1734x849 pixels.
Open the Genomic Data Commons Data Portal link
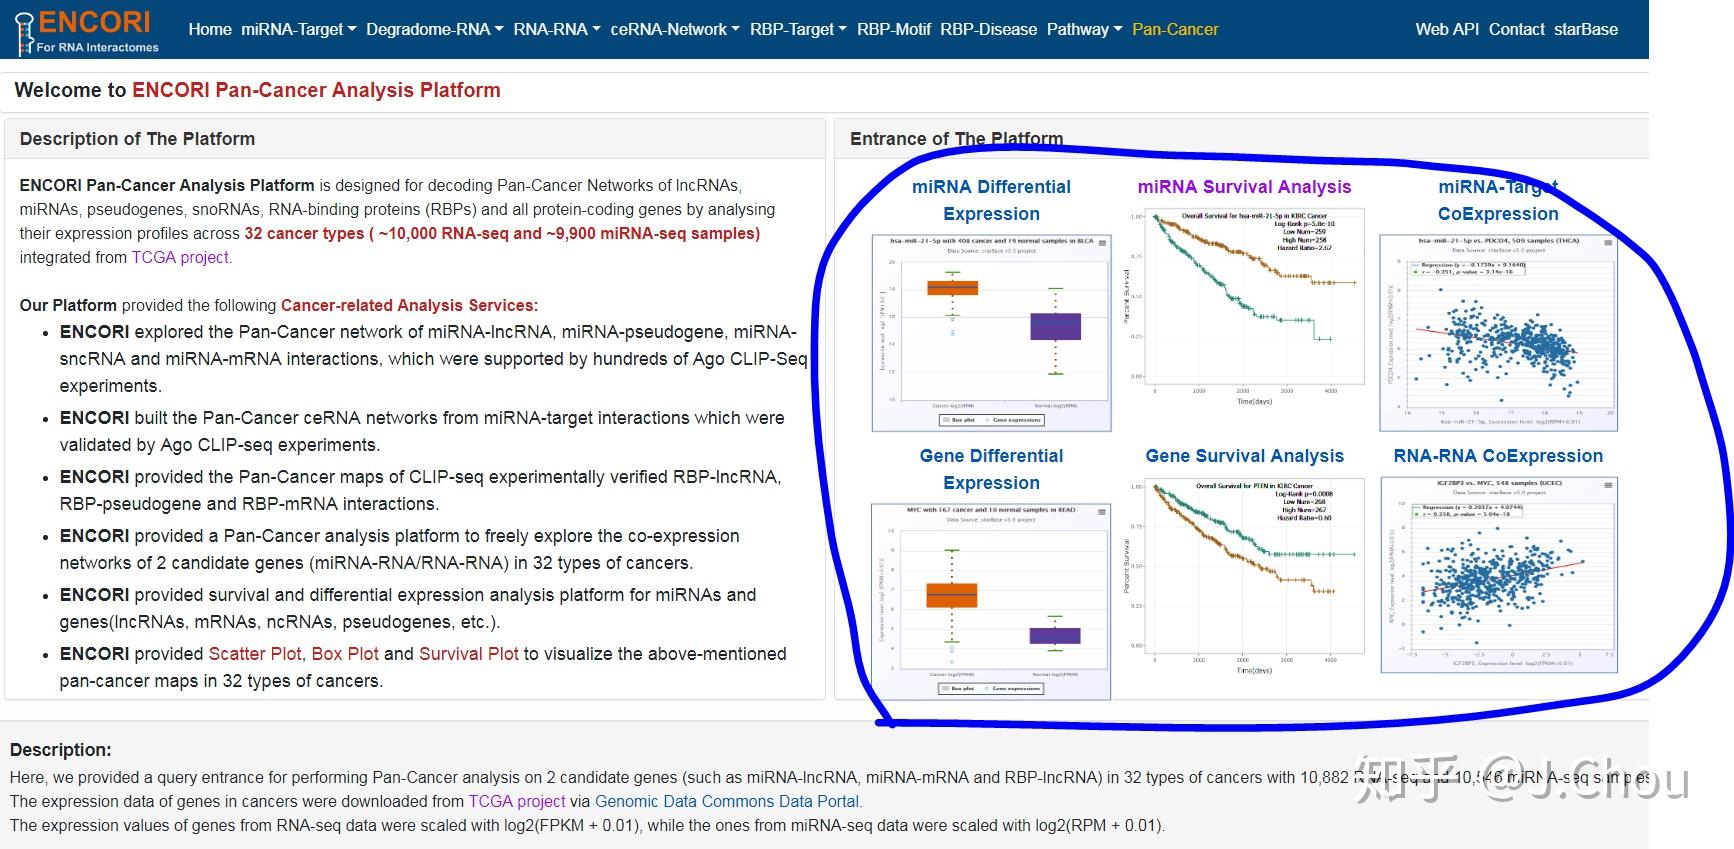point(727,801)
